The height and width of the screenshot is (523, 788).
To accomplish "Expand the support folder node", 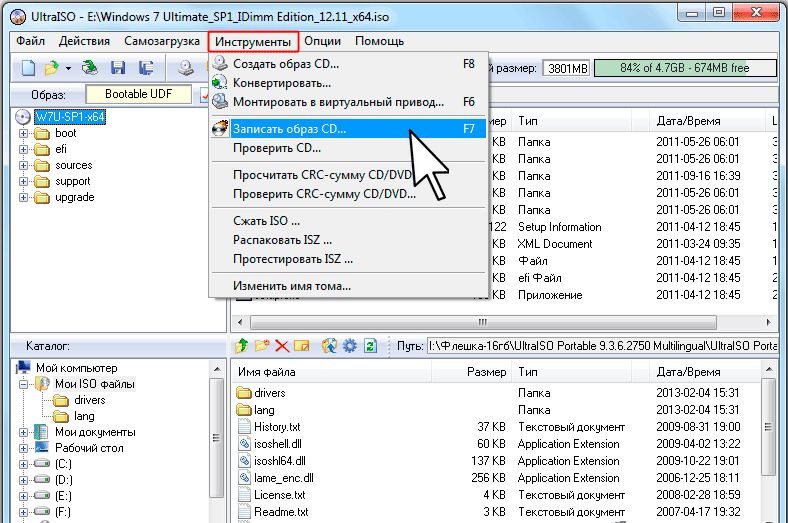I will (23, 181).
